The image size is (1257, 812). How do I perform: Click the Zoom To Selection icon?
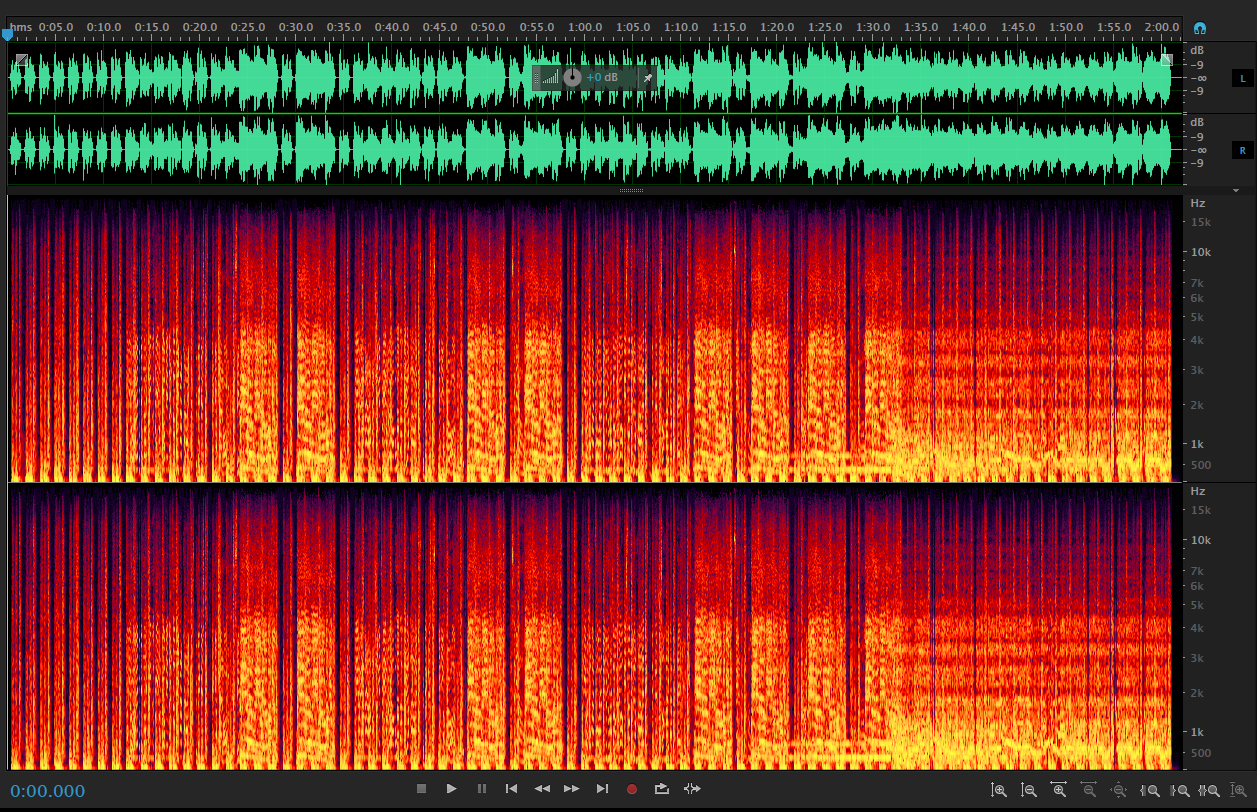point(1209,790)
